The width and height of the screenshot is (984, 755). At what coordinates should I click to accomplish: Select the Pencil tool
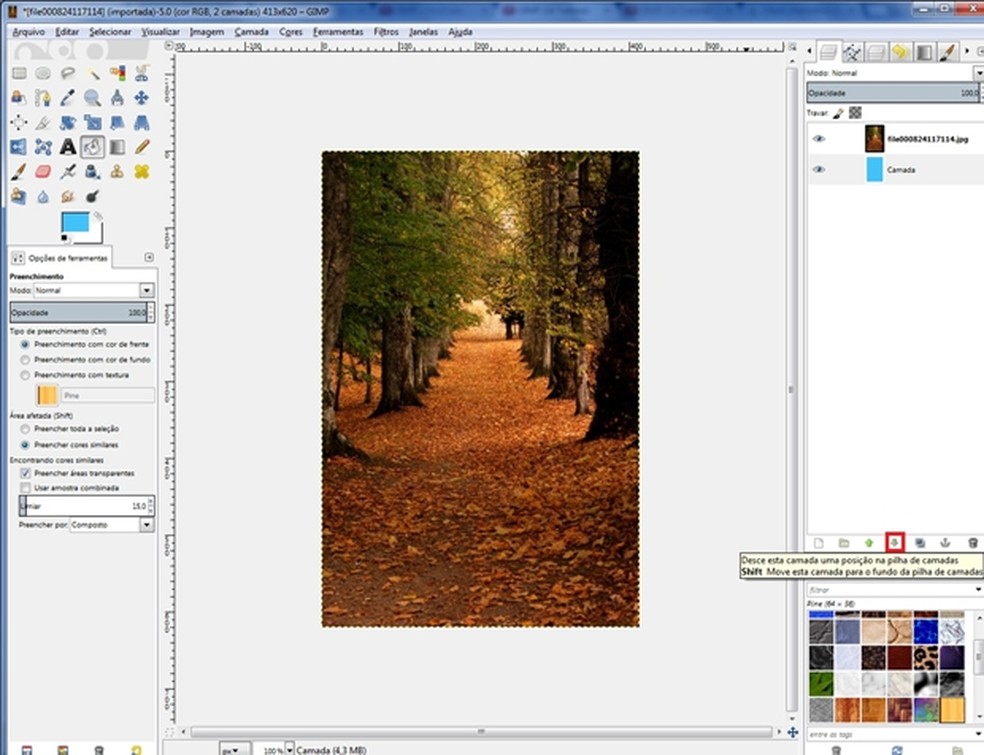142,147
